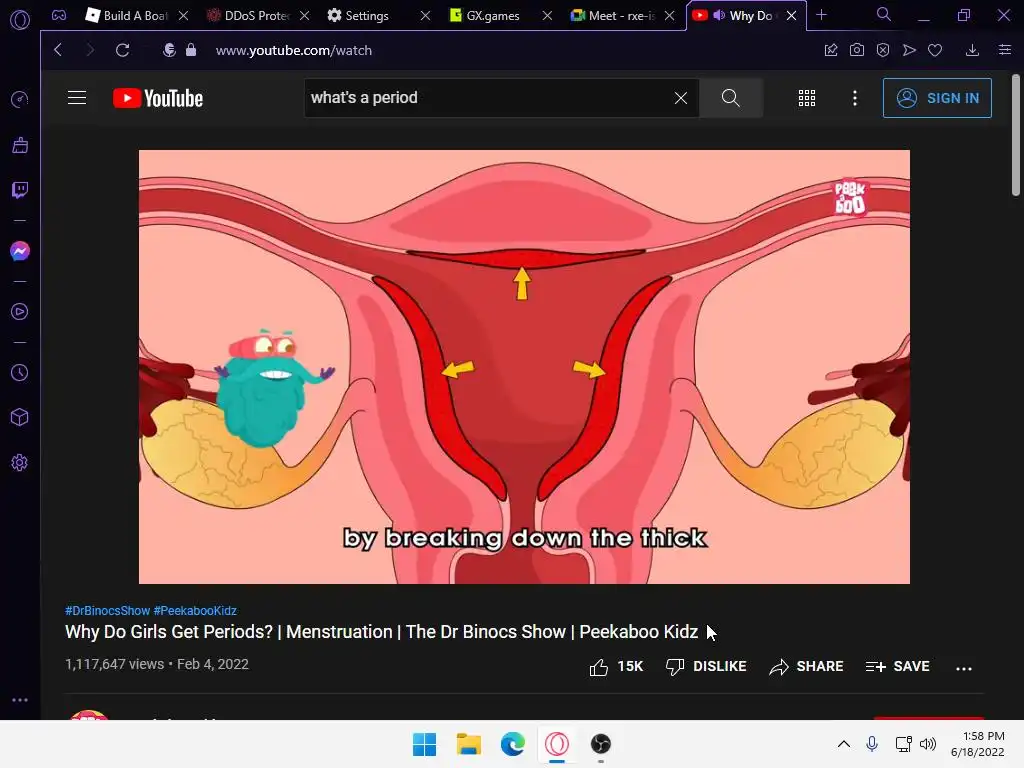This screenshot has width=1024, height=768.
Task: Open the downloads icon
Action: click(x=972, y=50)
